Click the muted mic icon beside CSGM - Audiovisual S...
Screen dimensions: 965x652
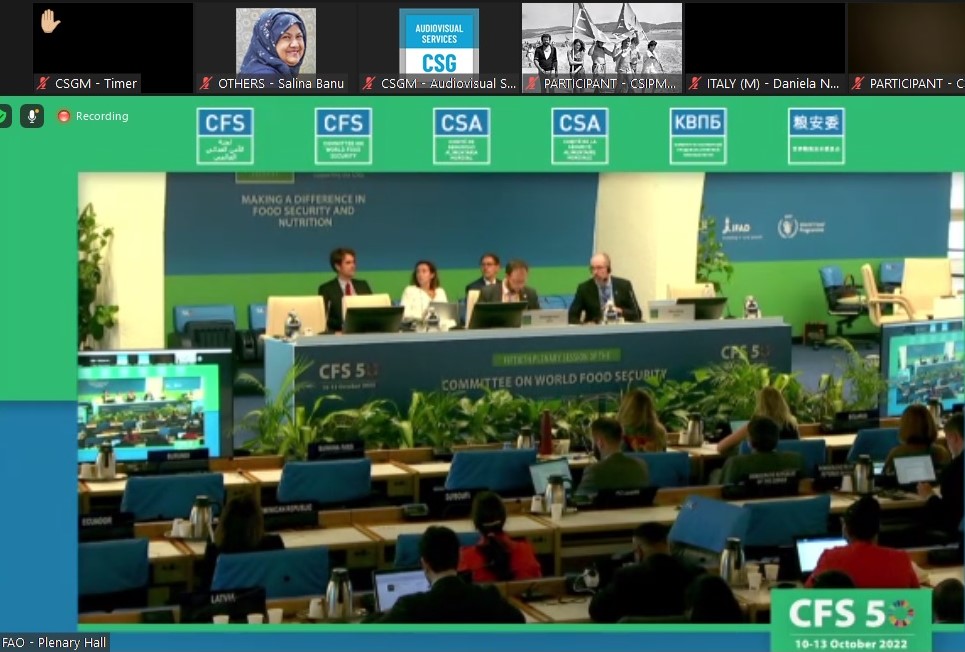[x=369, y=84]
